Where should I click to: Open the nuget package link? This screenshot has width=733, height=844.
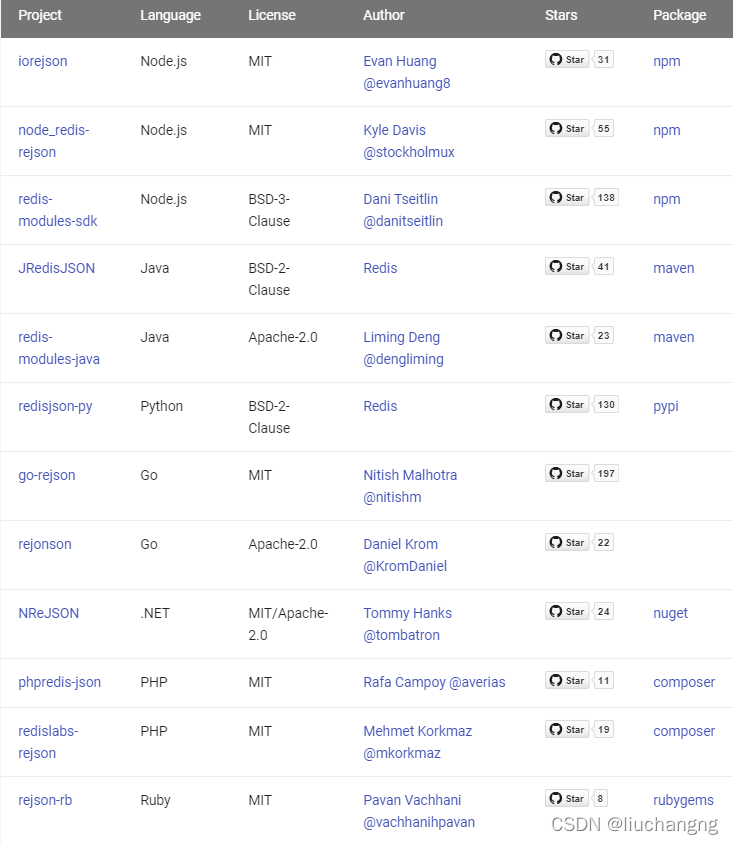pos(670,613)
